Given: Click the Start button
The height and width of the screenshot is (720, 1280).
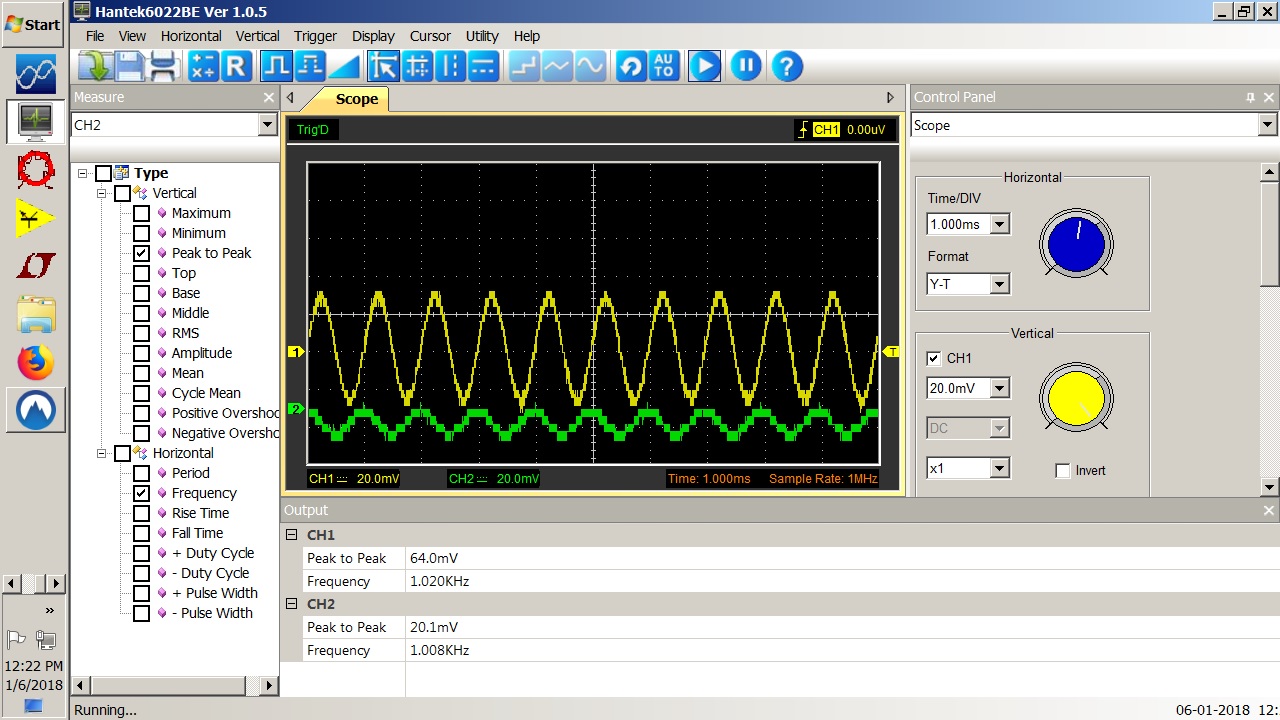Looking at the screenshot, I should pos(33,24).
